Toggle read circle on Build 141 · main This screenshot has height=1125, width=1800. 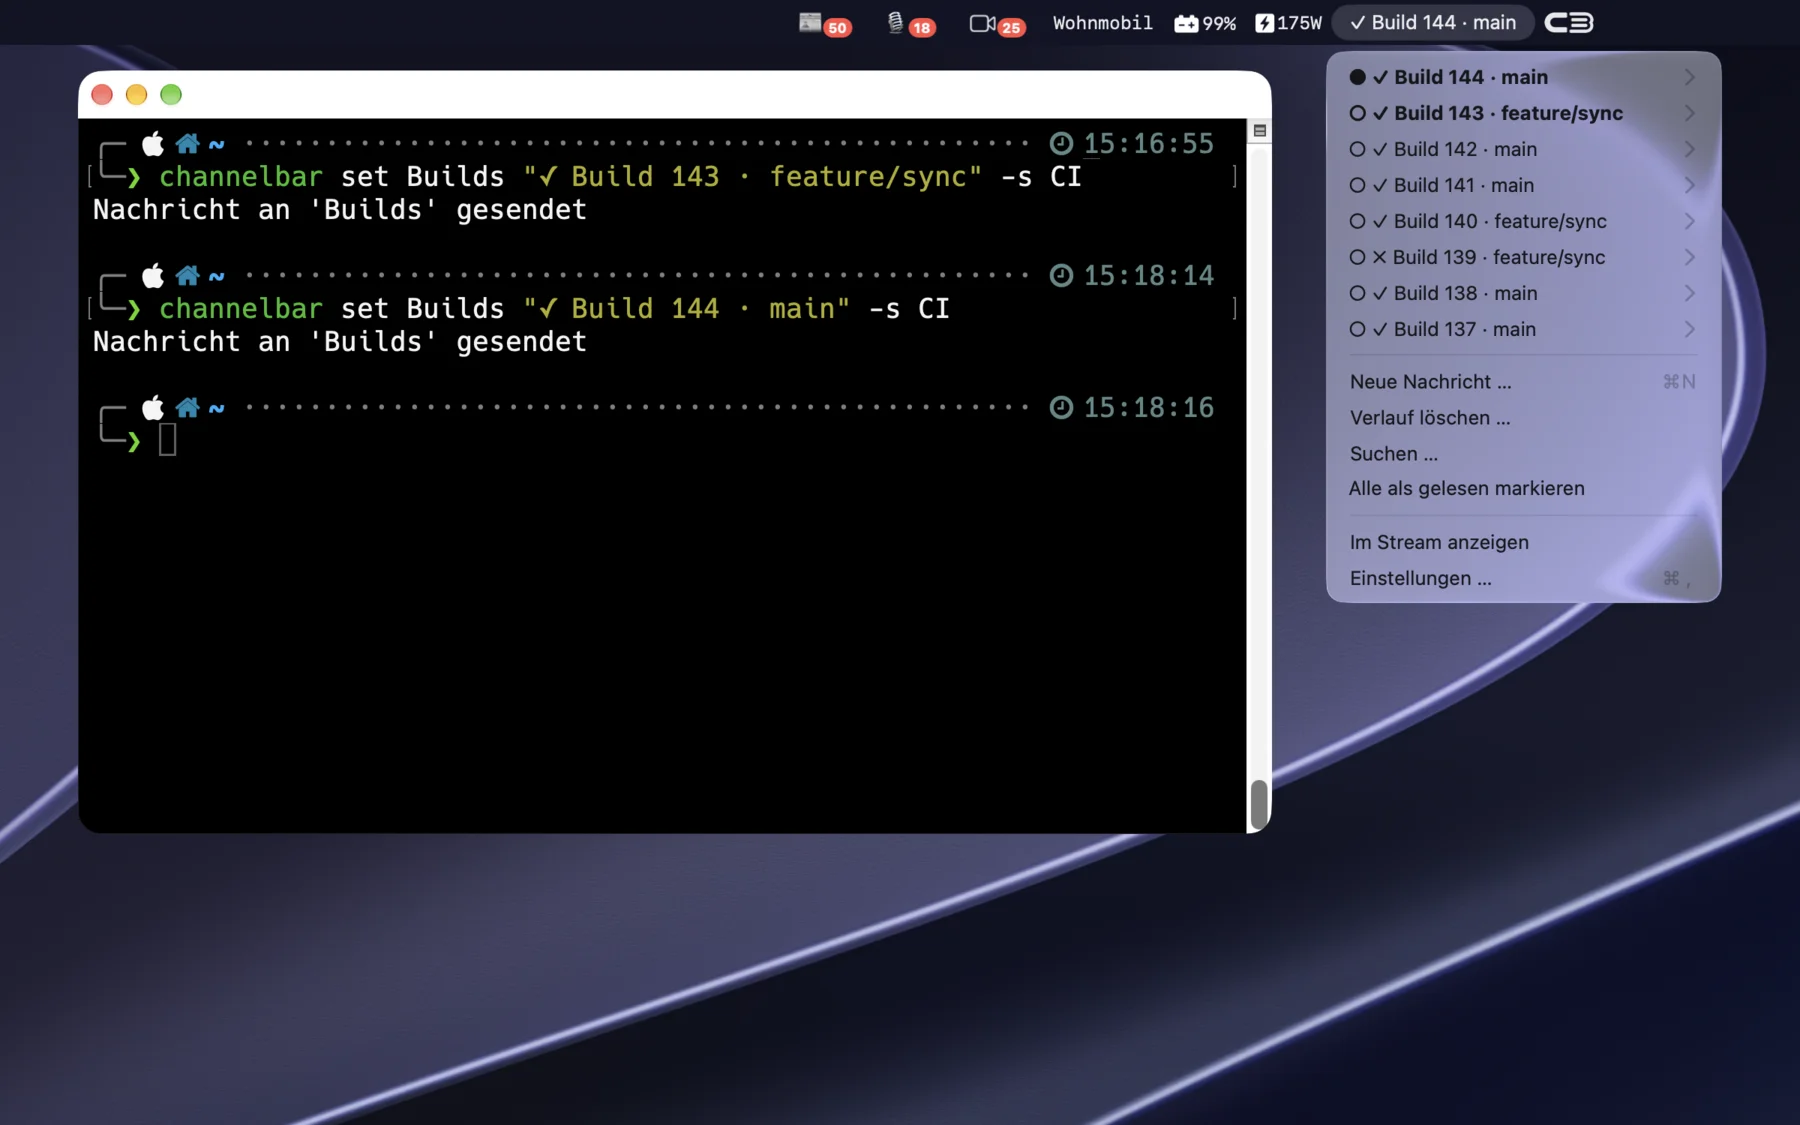pos(1357,185)
